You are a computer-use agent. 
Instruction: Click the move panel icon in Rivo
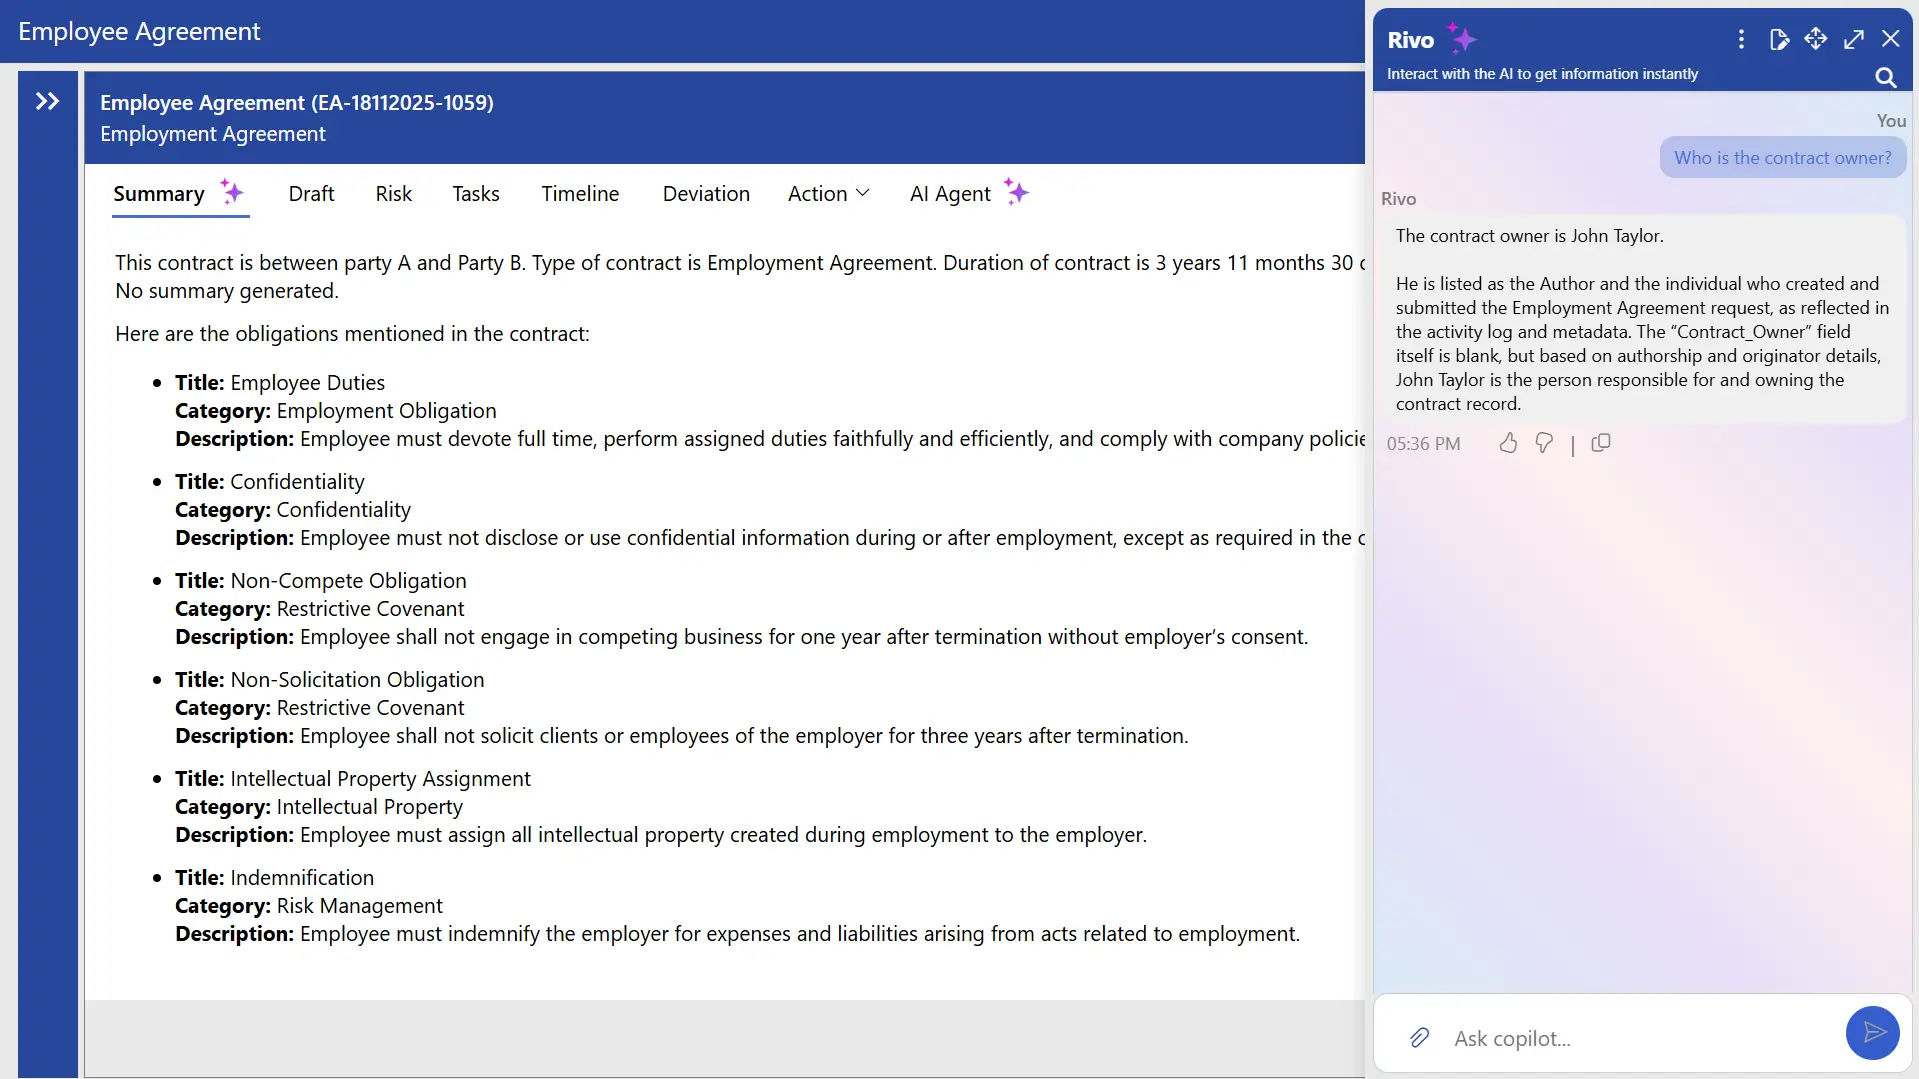pos(1816,38)
